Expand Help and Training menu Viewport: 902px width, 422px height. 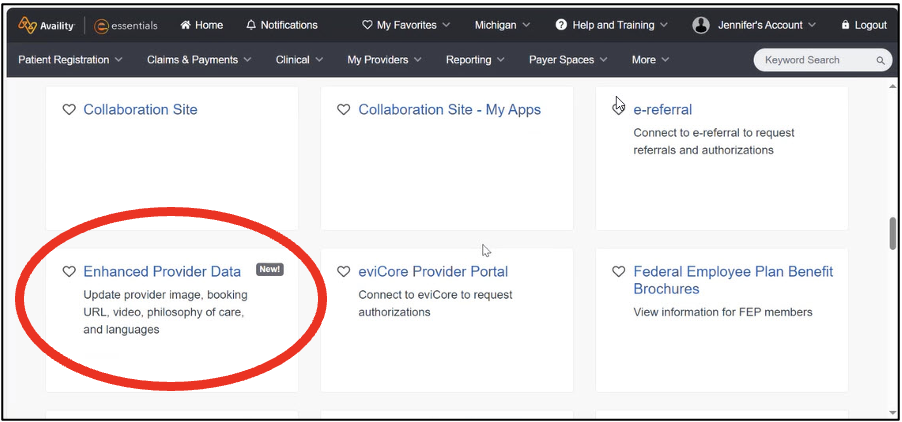tap(612, 25)
